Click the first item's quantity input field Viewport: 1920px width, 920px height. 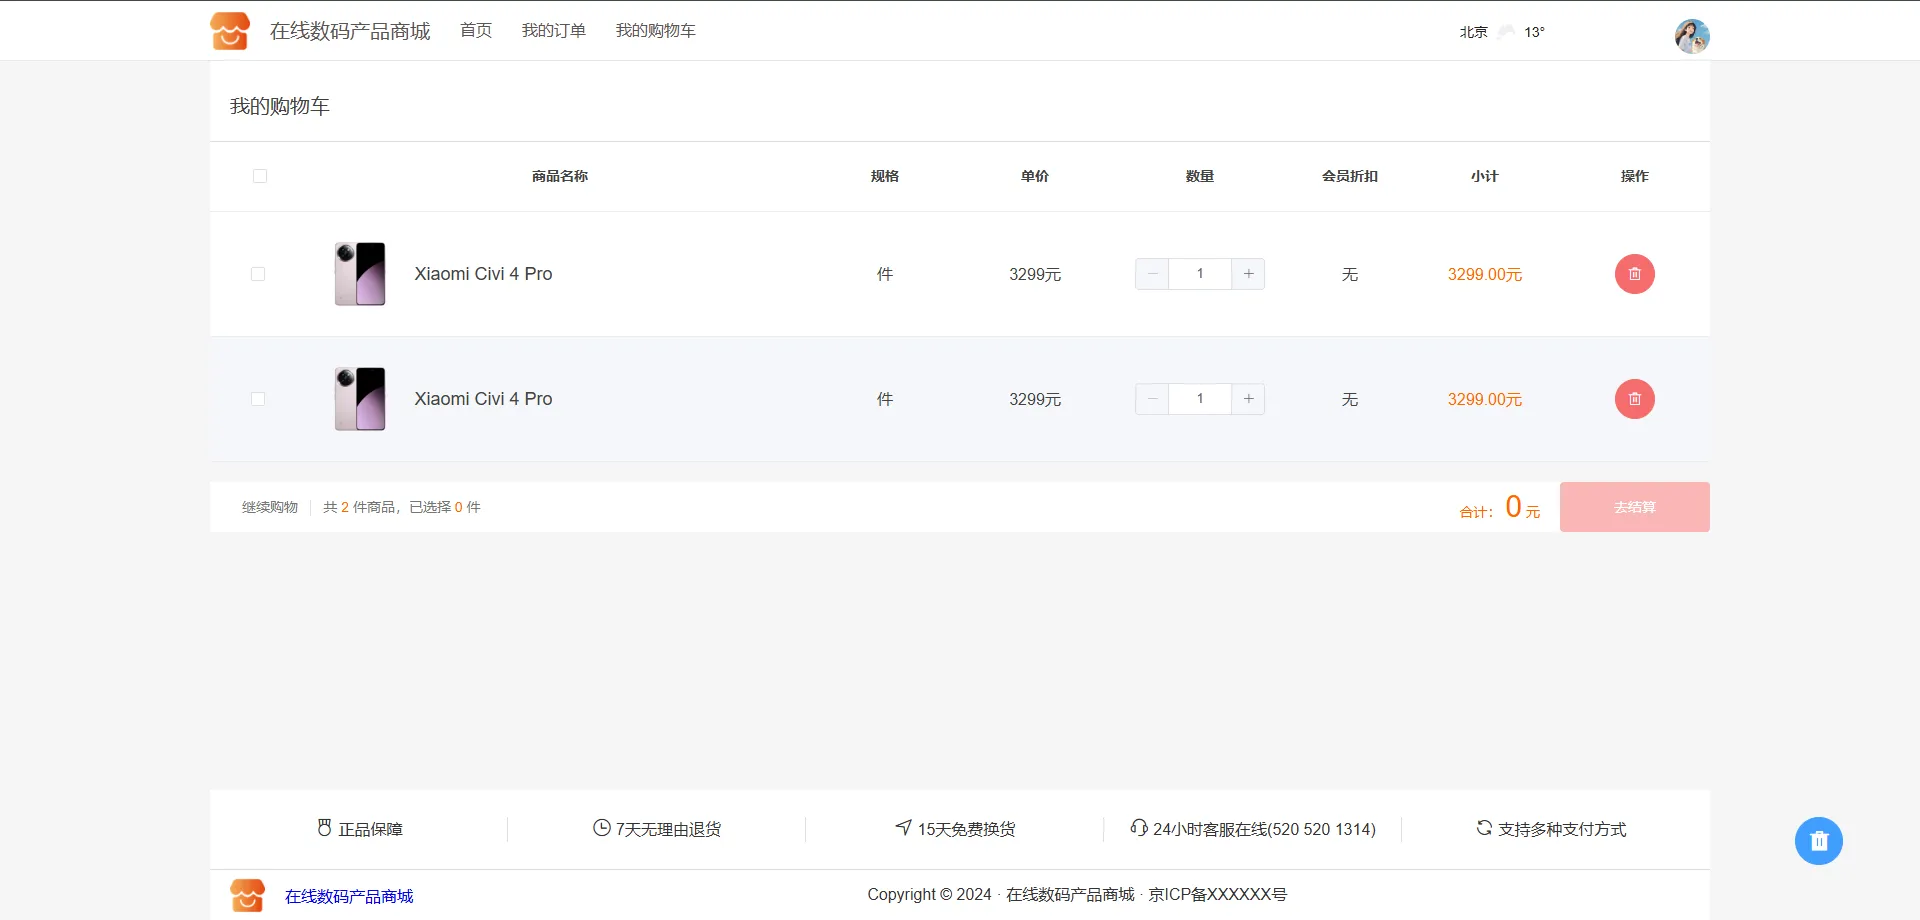click(1200, 274)
